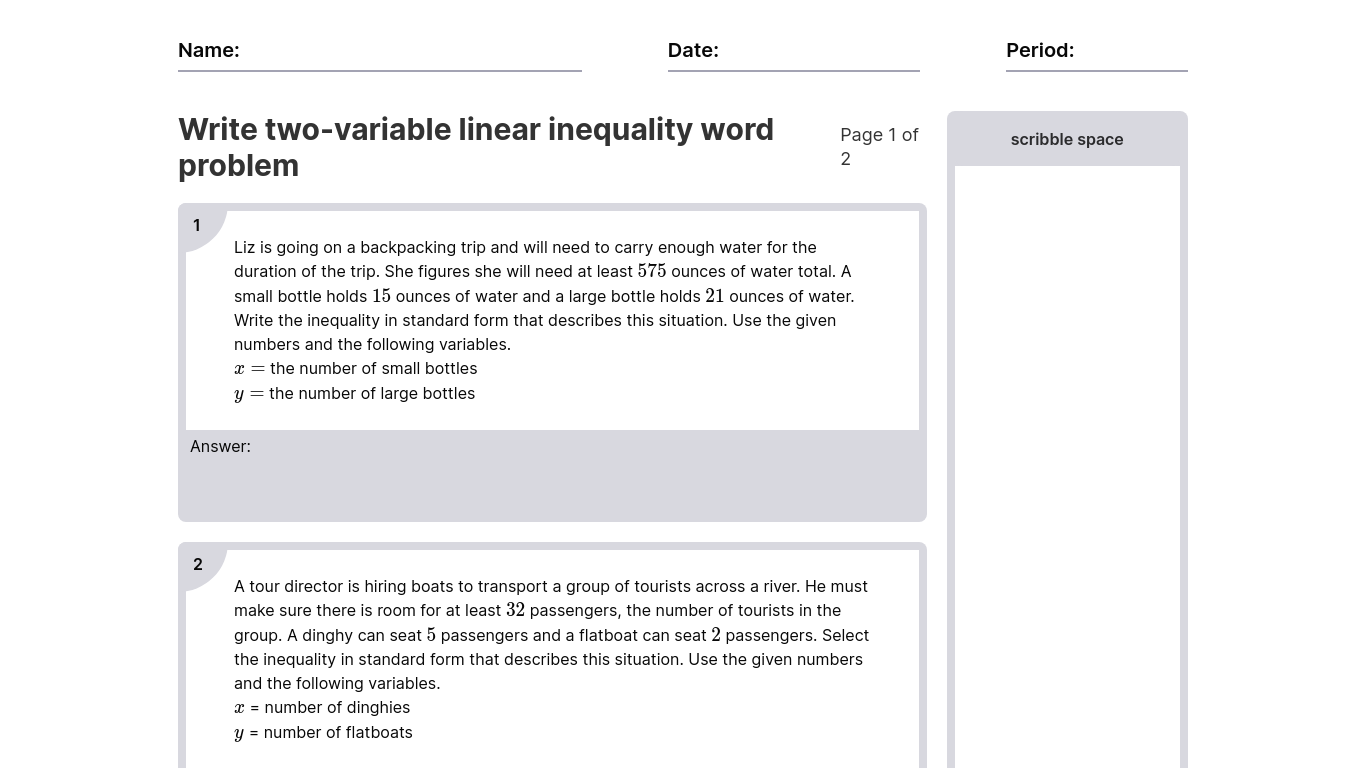The width and height of the screenshot is (1366, 768).
Task: Click the Answer: label
Action: coord(220,447)
